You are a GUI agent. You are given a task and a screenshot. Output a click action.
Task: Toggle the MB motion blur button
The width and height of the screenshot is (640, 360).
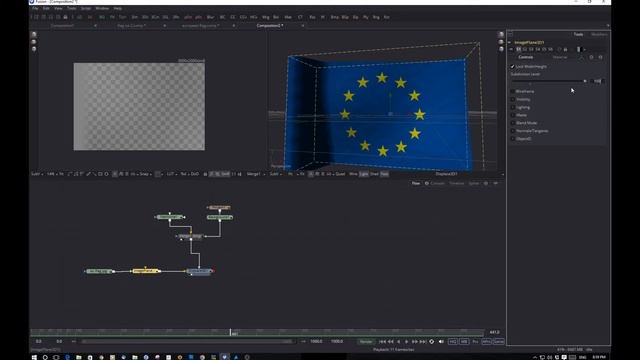[464, 342]
